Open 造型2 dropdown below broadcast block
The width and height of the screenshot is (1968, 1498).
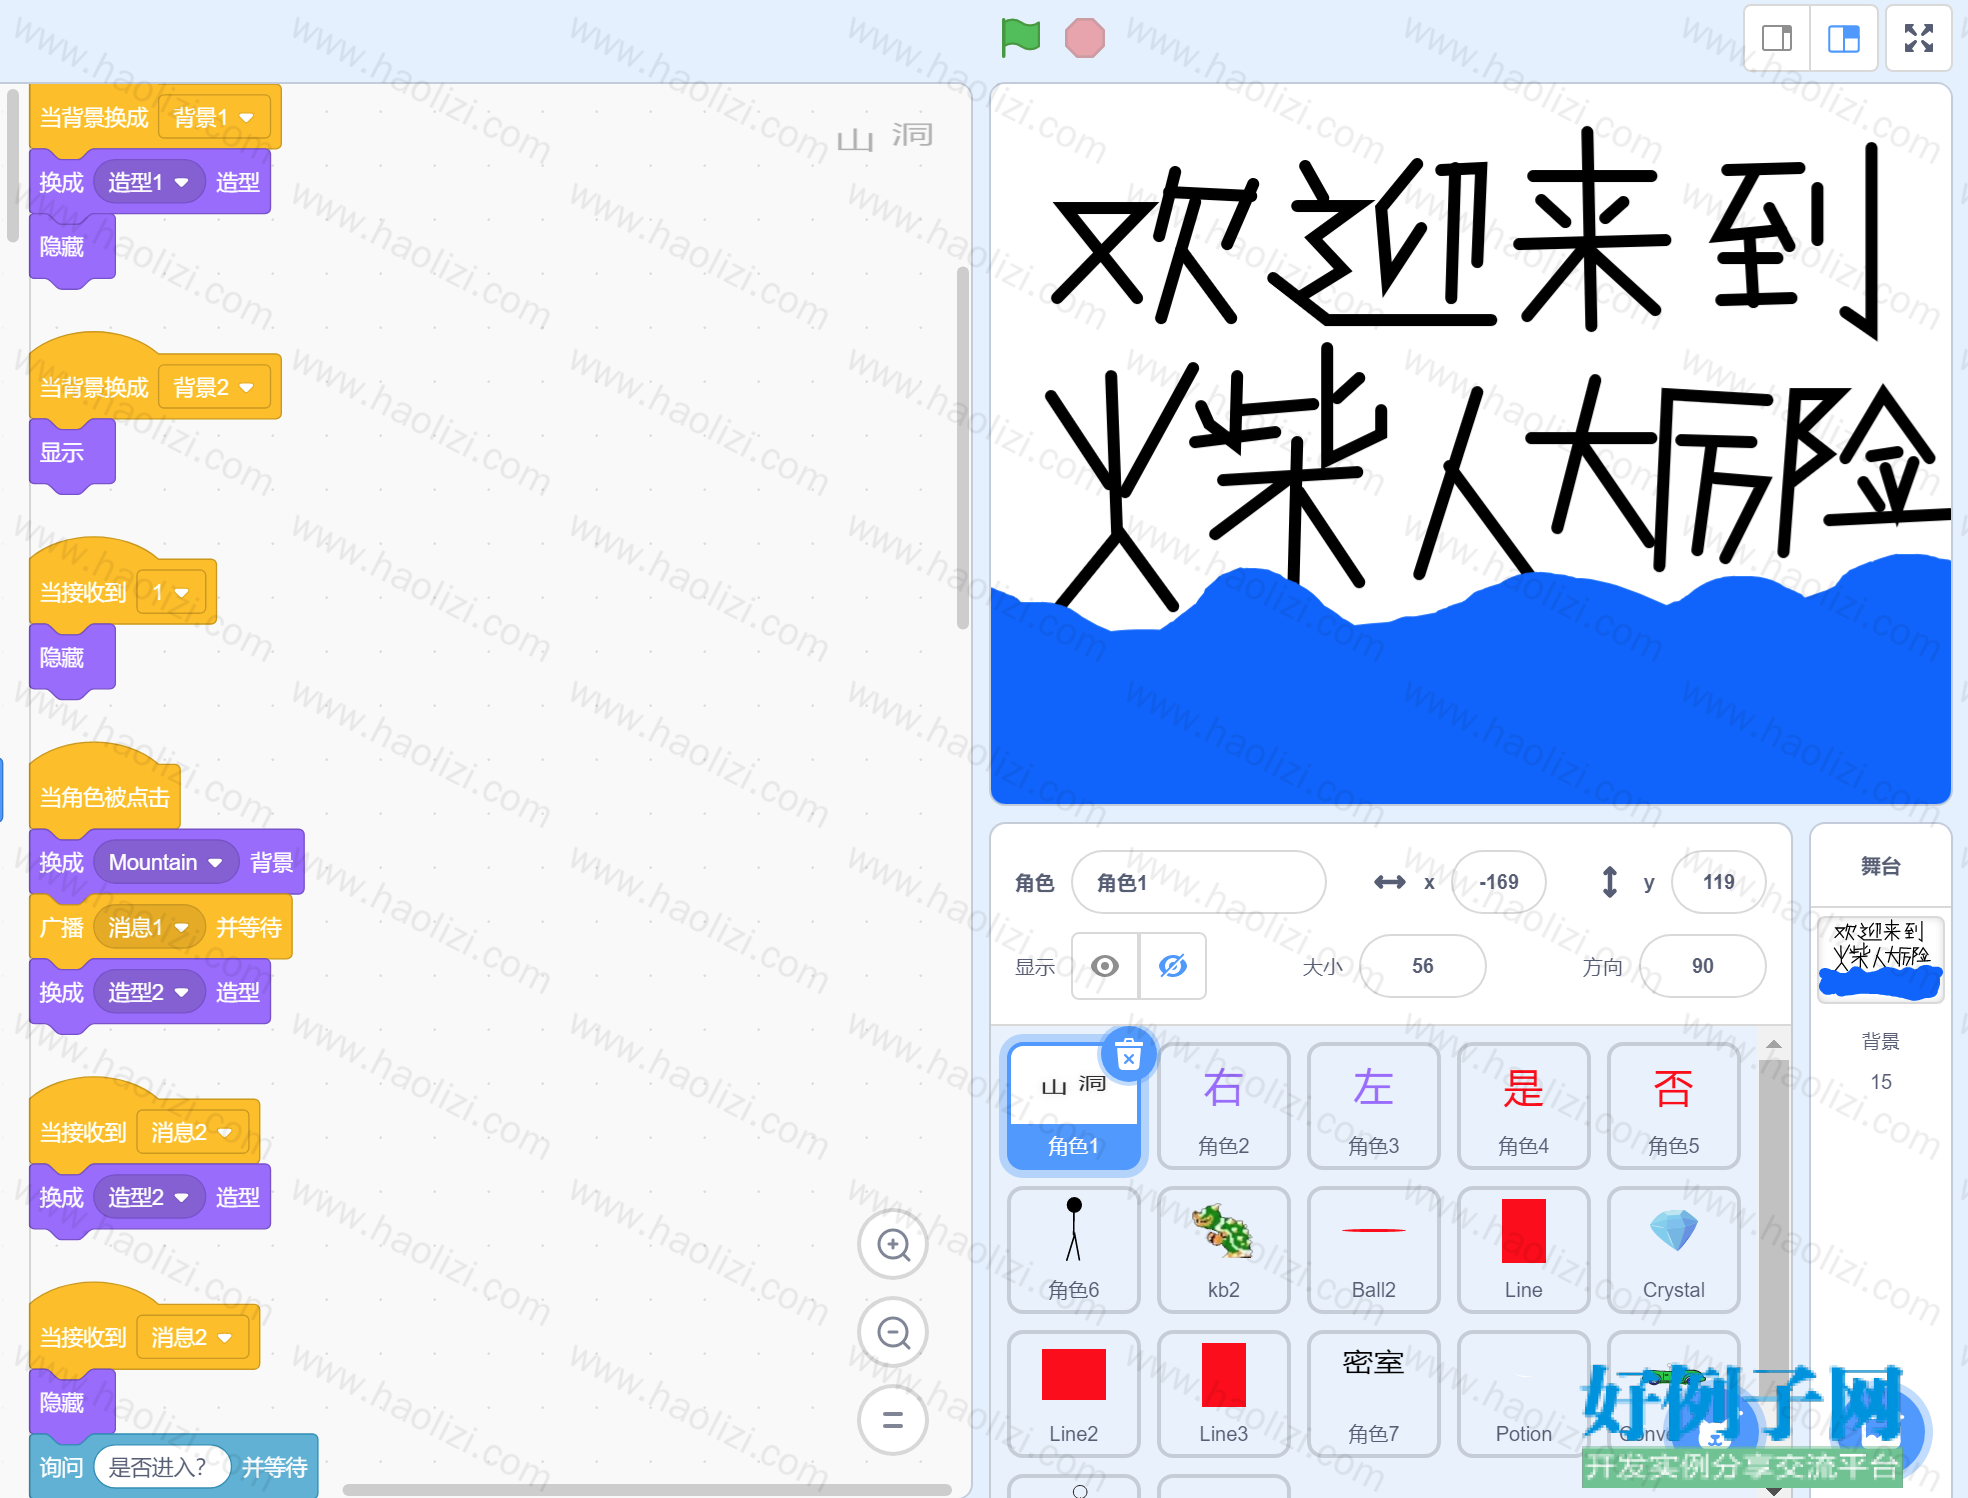pos(149,992)
